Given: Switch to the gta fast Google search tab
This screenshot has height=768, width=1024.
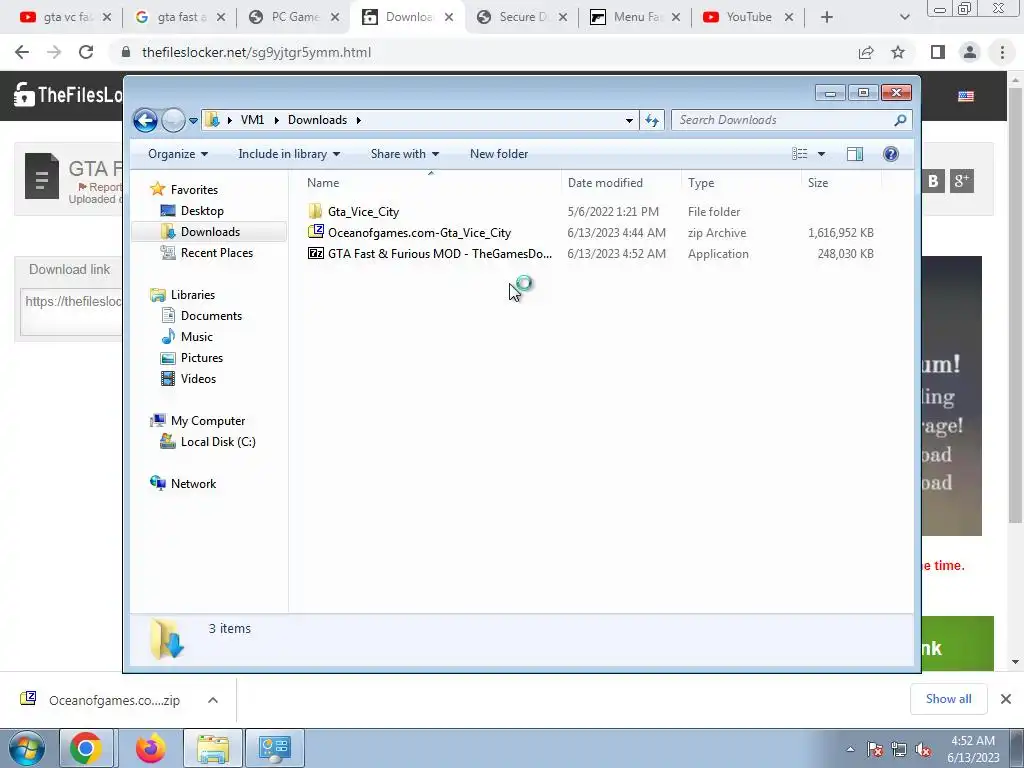Looking at the screenshot, I should [x=180, y=17].
